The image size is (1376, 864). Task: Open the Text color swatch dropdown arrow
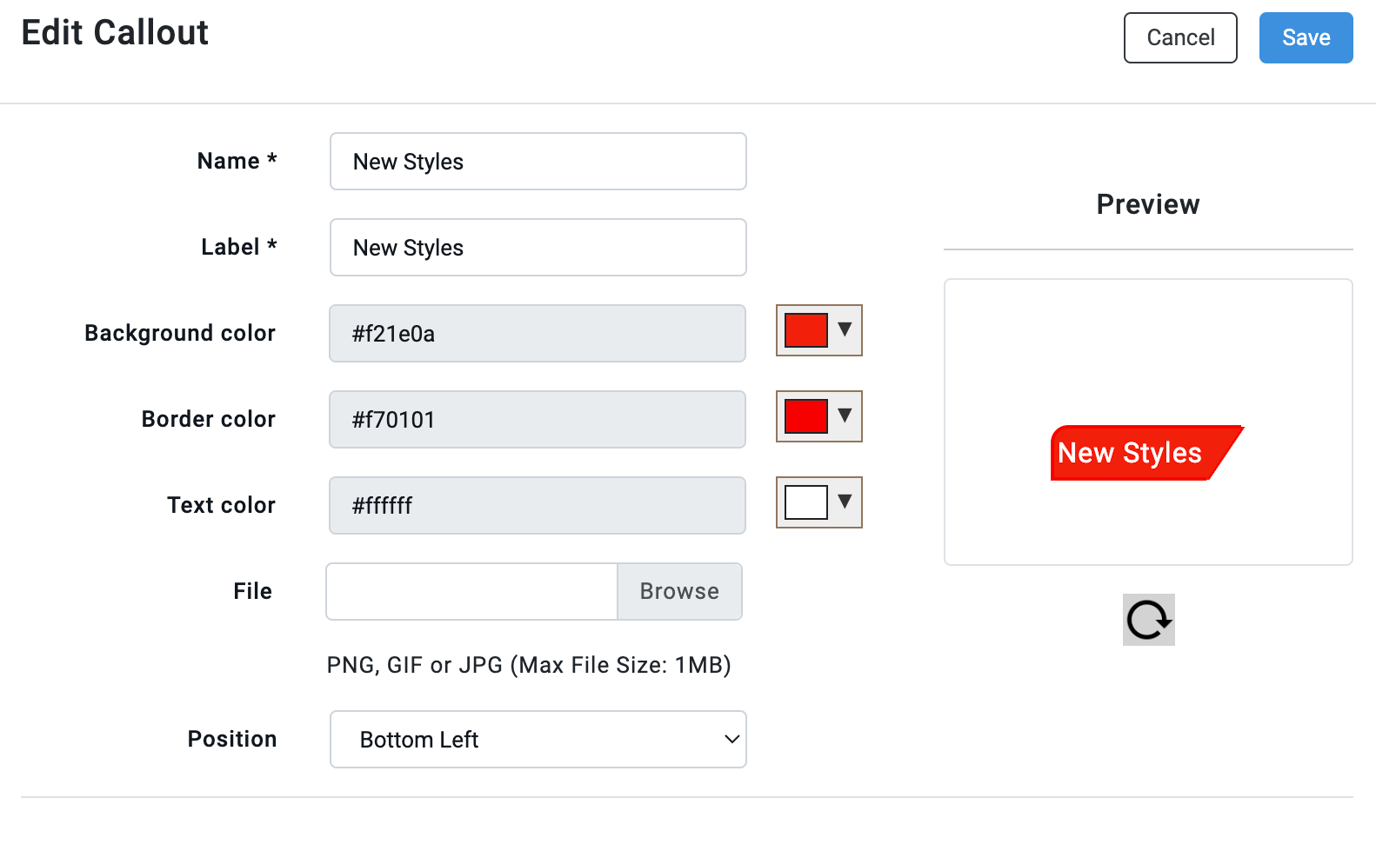pyautogui.click(x=843, y=503)
